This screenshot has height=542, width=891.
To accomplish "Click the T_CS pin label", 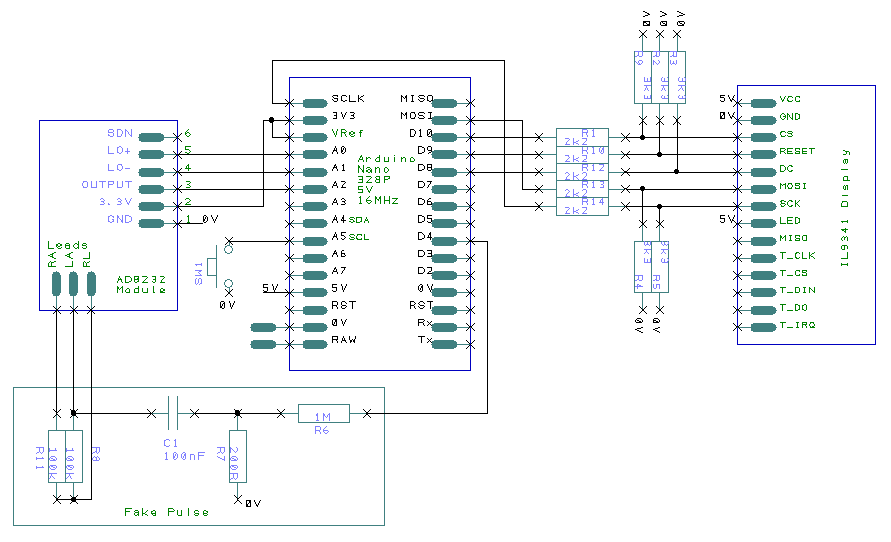I will [x=793, y=273].
